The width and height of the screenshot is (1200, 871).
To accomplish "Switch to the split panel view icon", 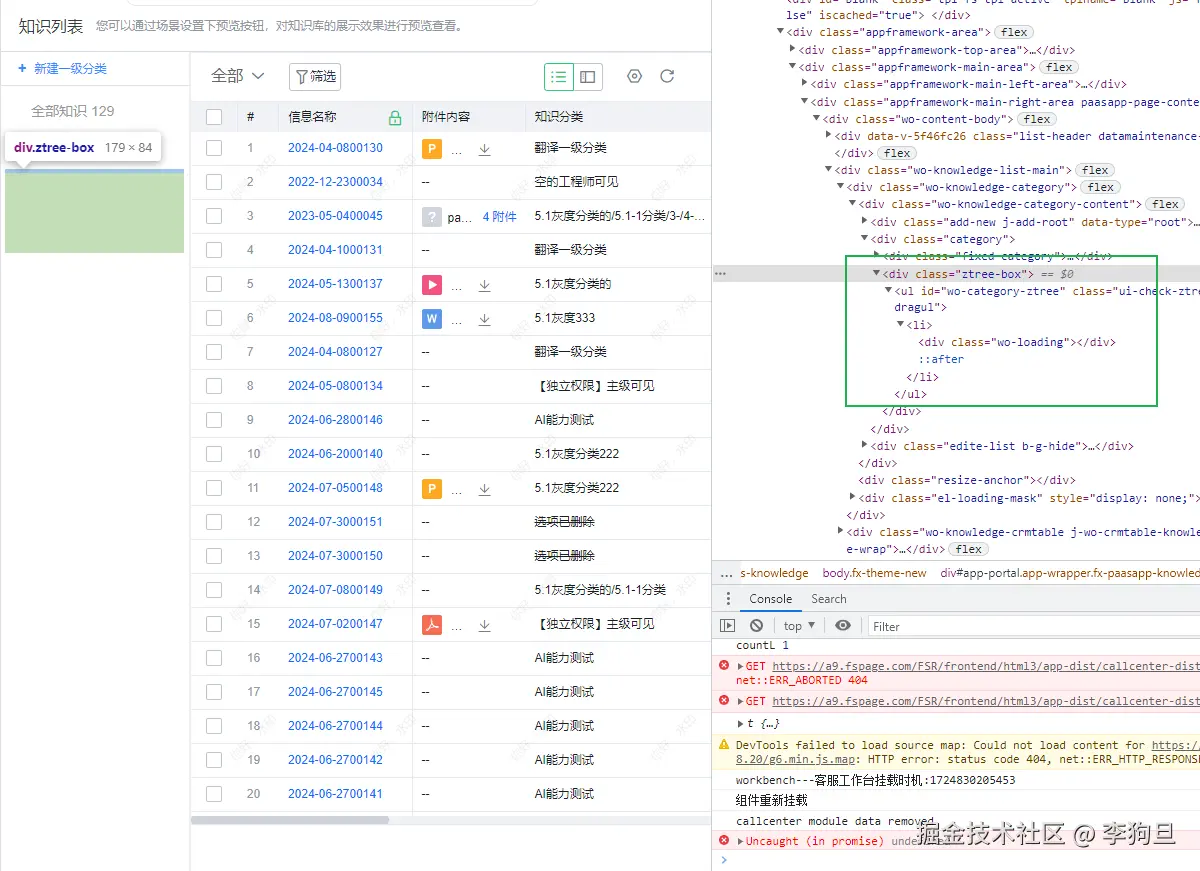I will (x=587, y=76).
